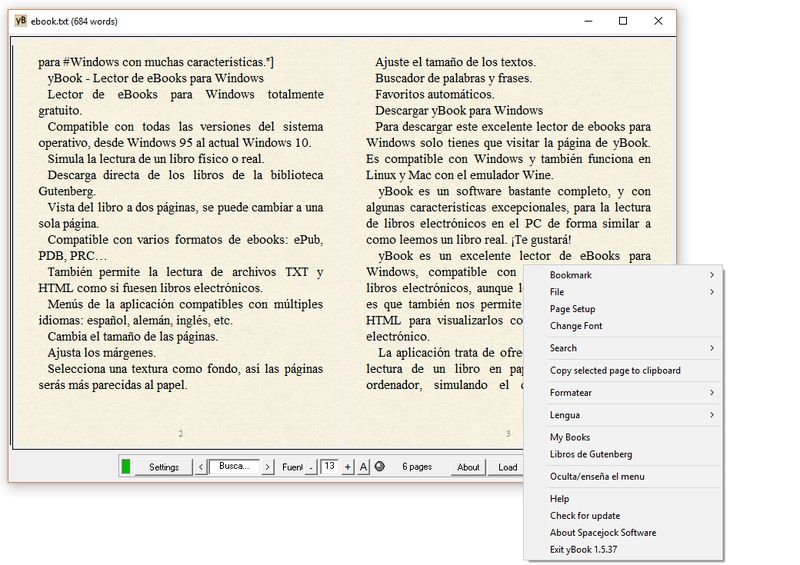The width and height of the screenshot is (800, 565).
Task: Click the round gray sphere icon
Action: (x=380, y=466)
